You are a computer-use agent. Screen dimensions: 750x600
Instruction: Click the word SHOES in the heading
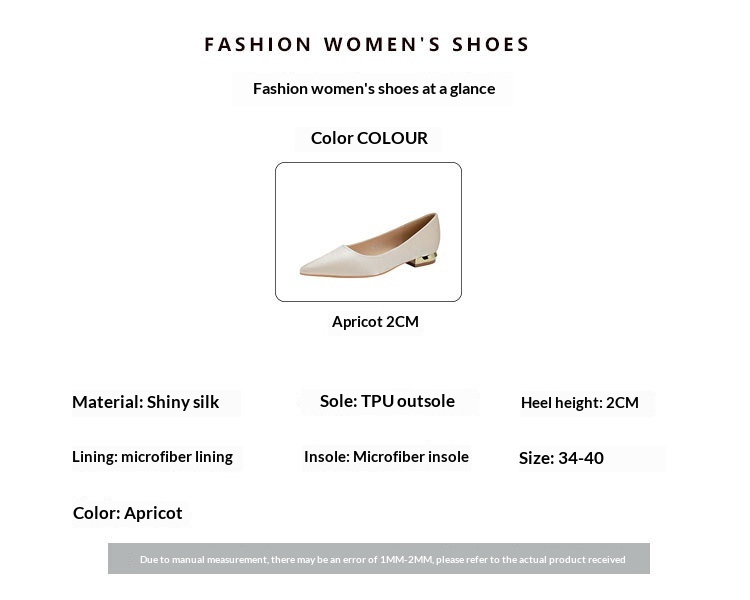(490, 45)
